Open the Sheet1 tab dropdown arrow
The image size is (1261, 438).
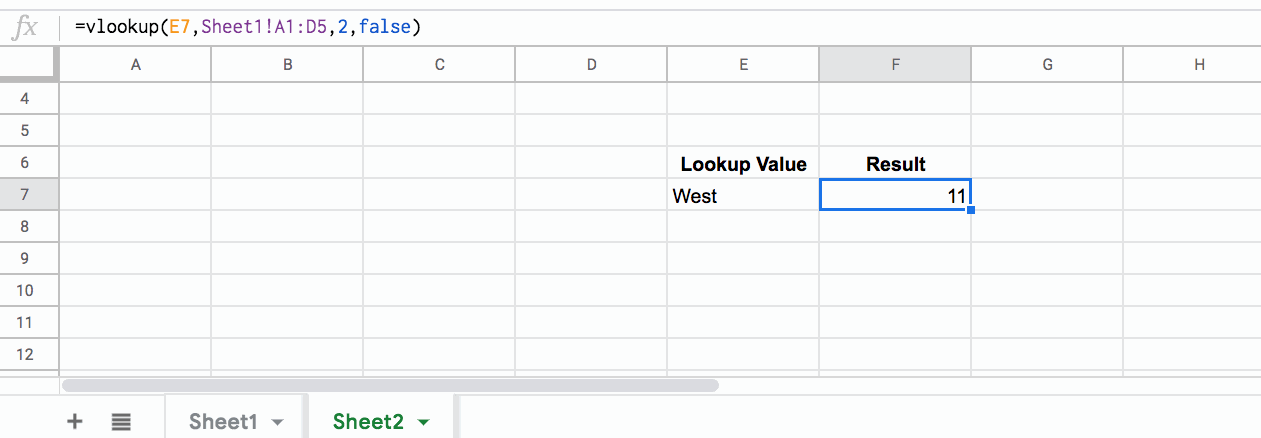[278, 422]
